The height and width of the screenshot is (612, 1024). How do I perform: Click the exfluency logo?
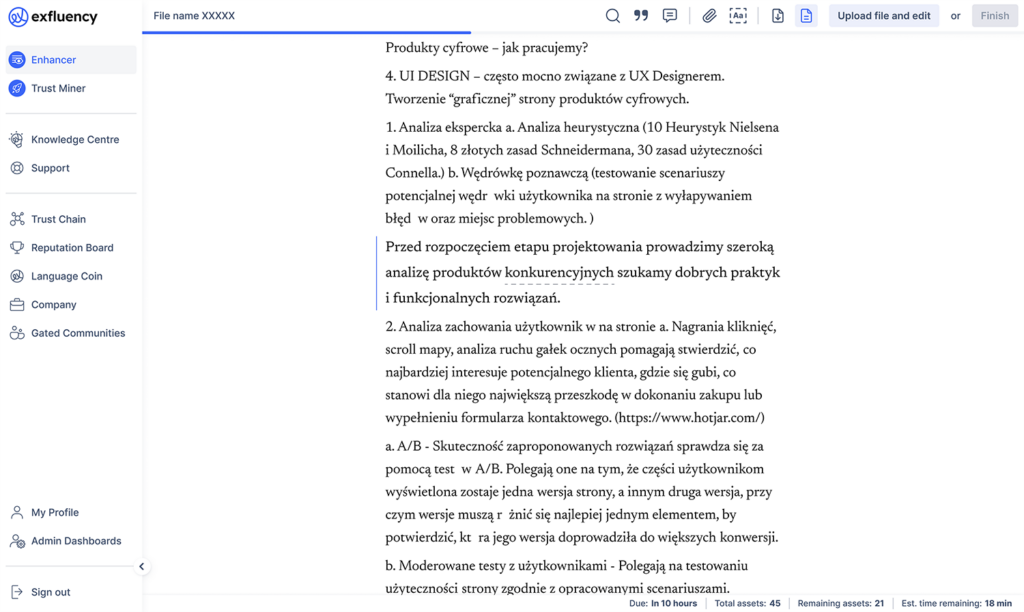pyautogui.click(x=51, y=17)
